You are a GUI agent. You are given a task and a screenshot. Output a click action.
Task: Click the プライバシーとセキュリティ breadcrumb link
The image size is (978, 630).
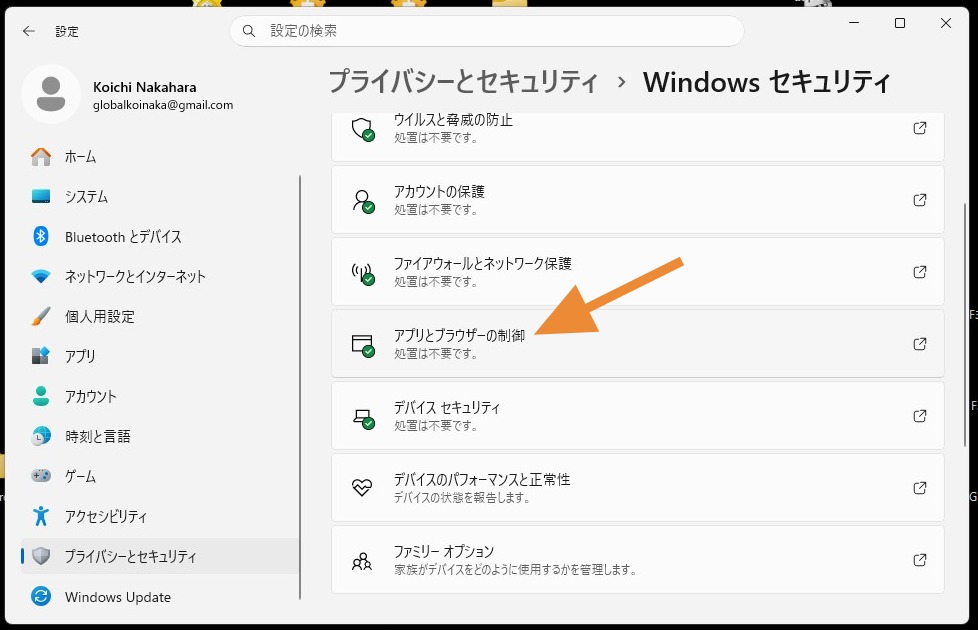pos(463,82)
